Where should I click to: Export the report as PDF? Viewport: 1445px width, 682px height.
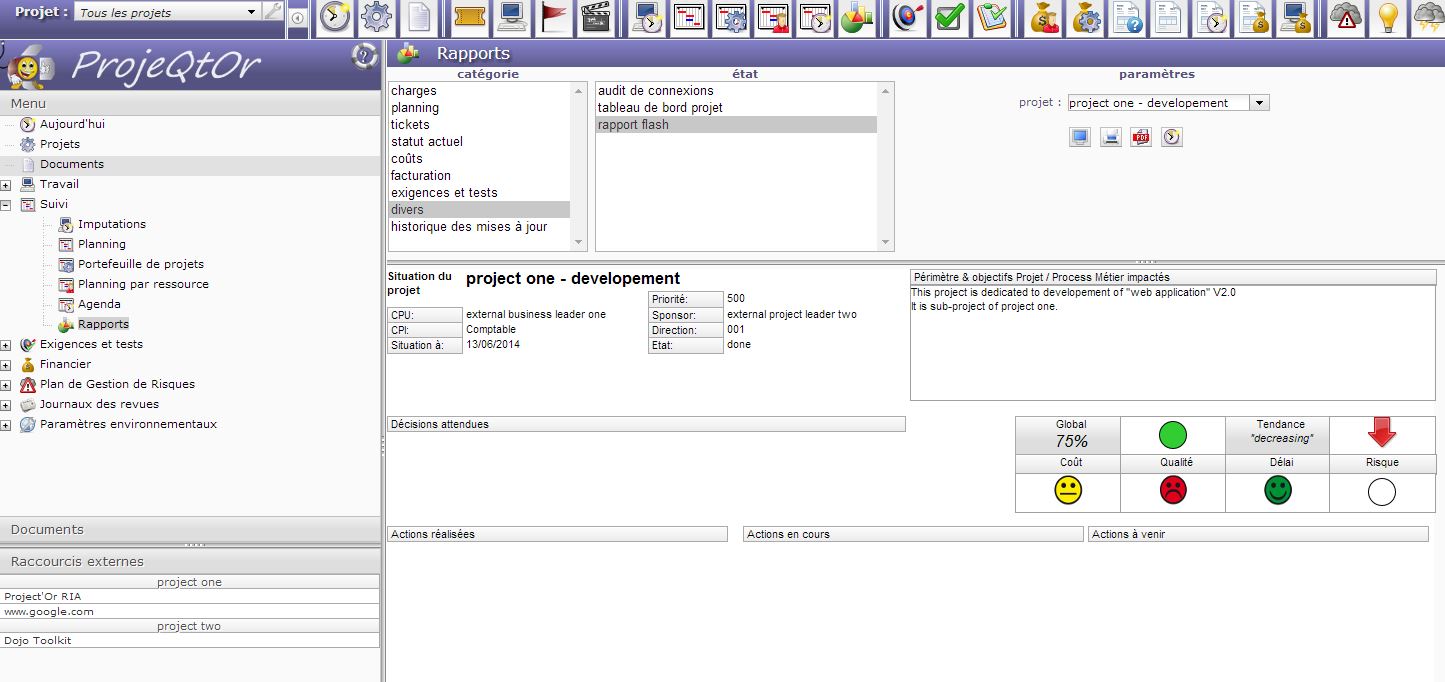click(1141, 137)
